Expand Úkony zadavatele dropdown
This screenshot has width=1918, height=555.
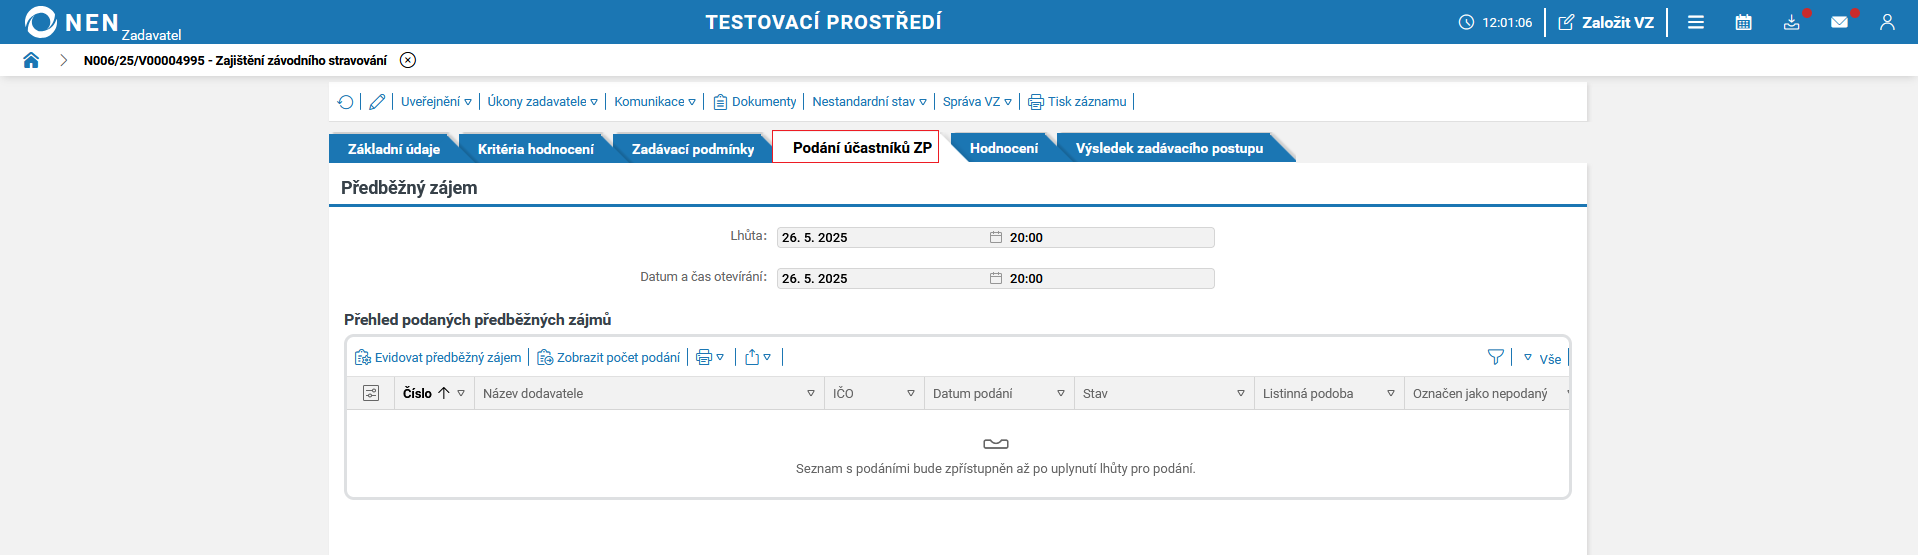pyautogui.click(x=543, y=102)
